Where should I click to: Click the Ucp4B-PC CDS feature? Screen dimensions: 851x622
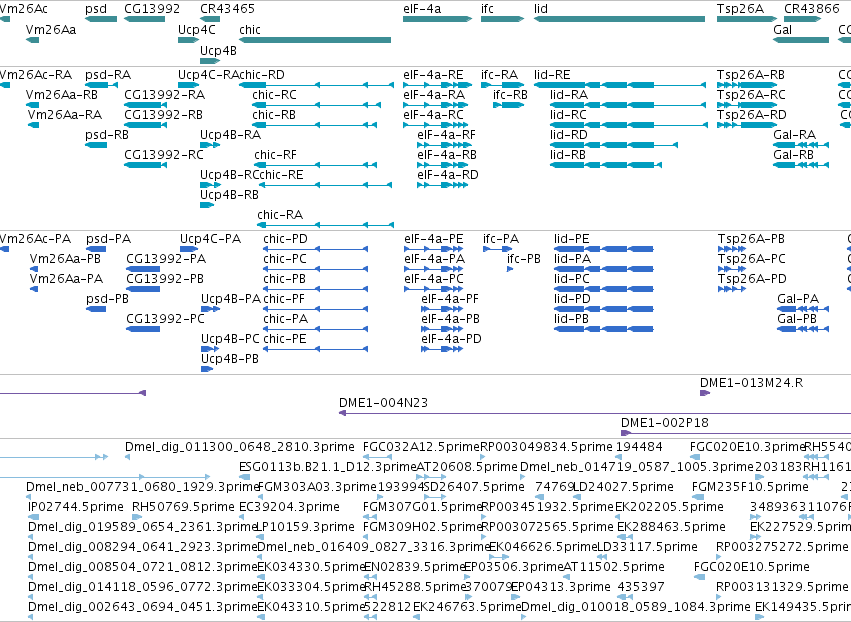click(x=210, y=349)
